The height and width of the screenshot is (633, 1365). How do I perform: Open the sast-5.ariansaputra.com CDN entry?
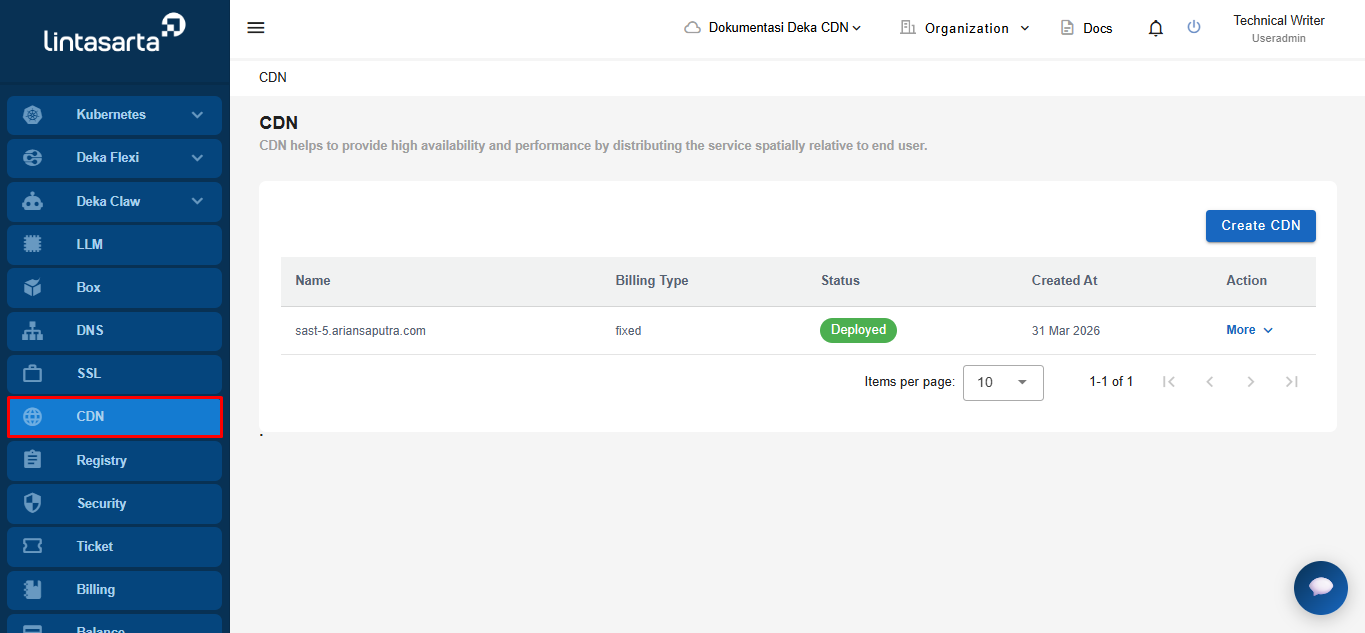361,331
